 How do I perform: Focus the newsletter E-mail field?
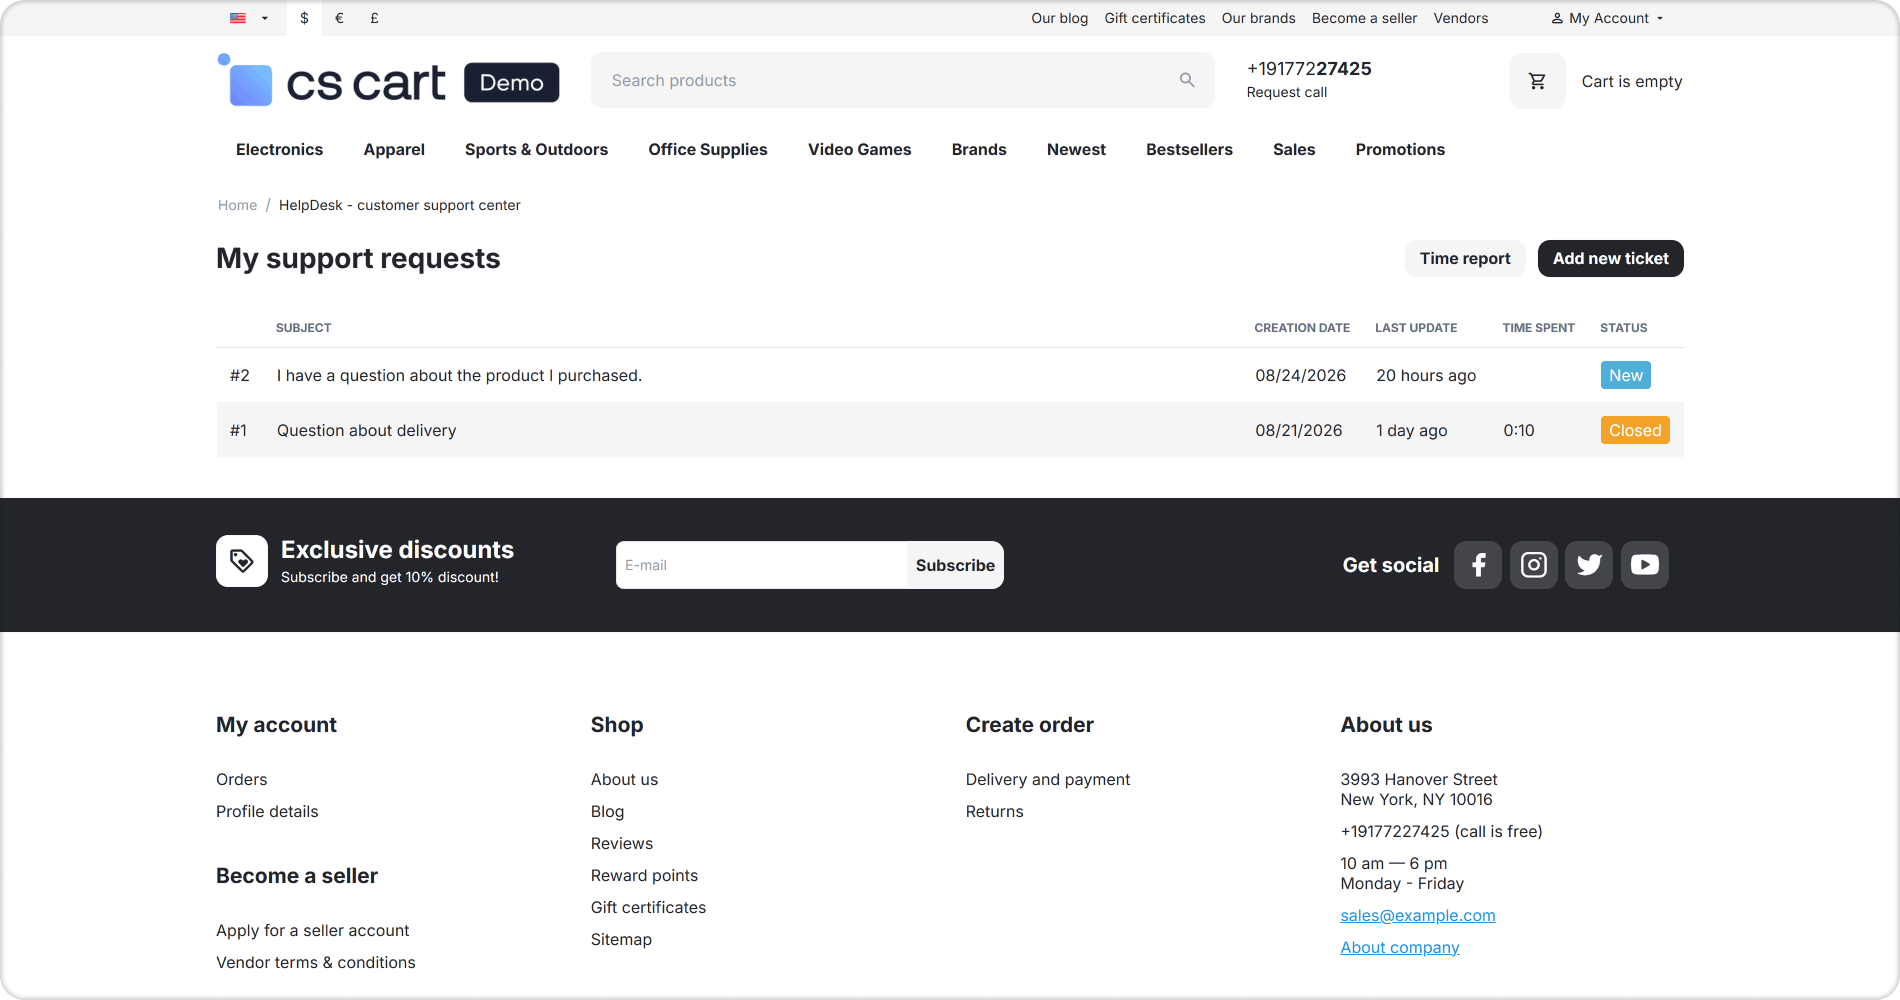coord(762,565)
